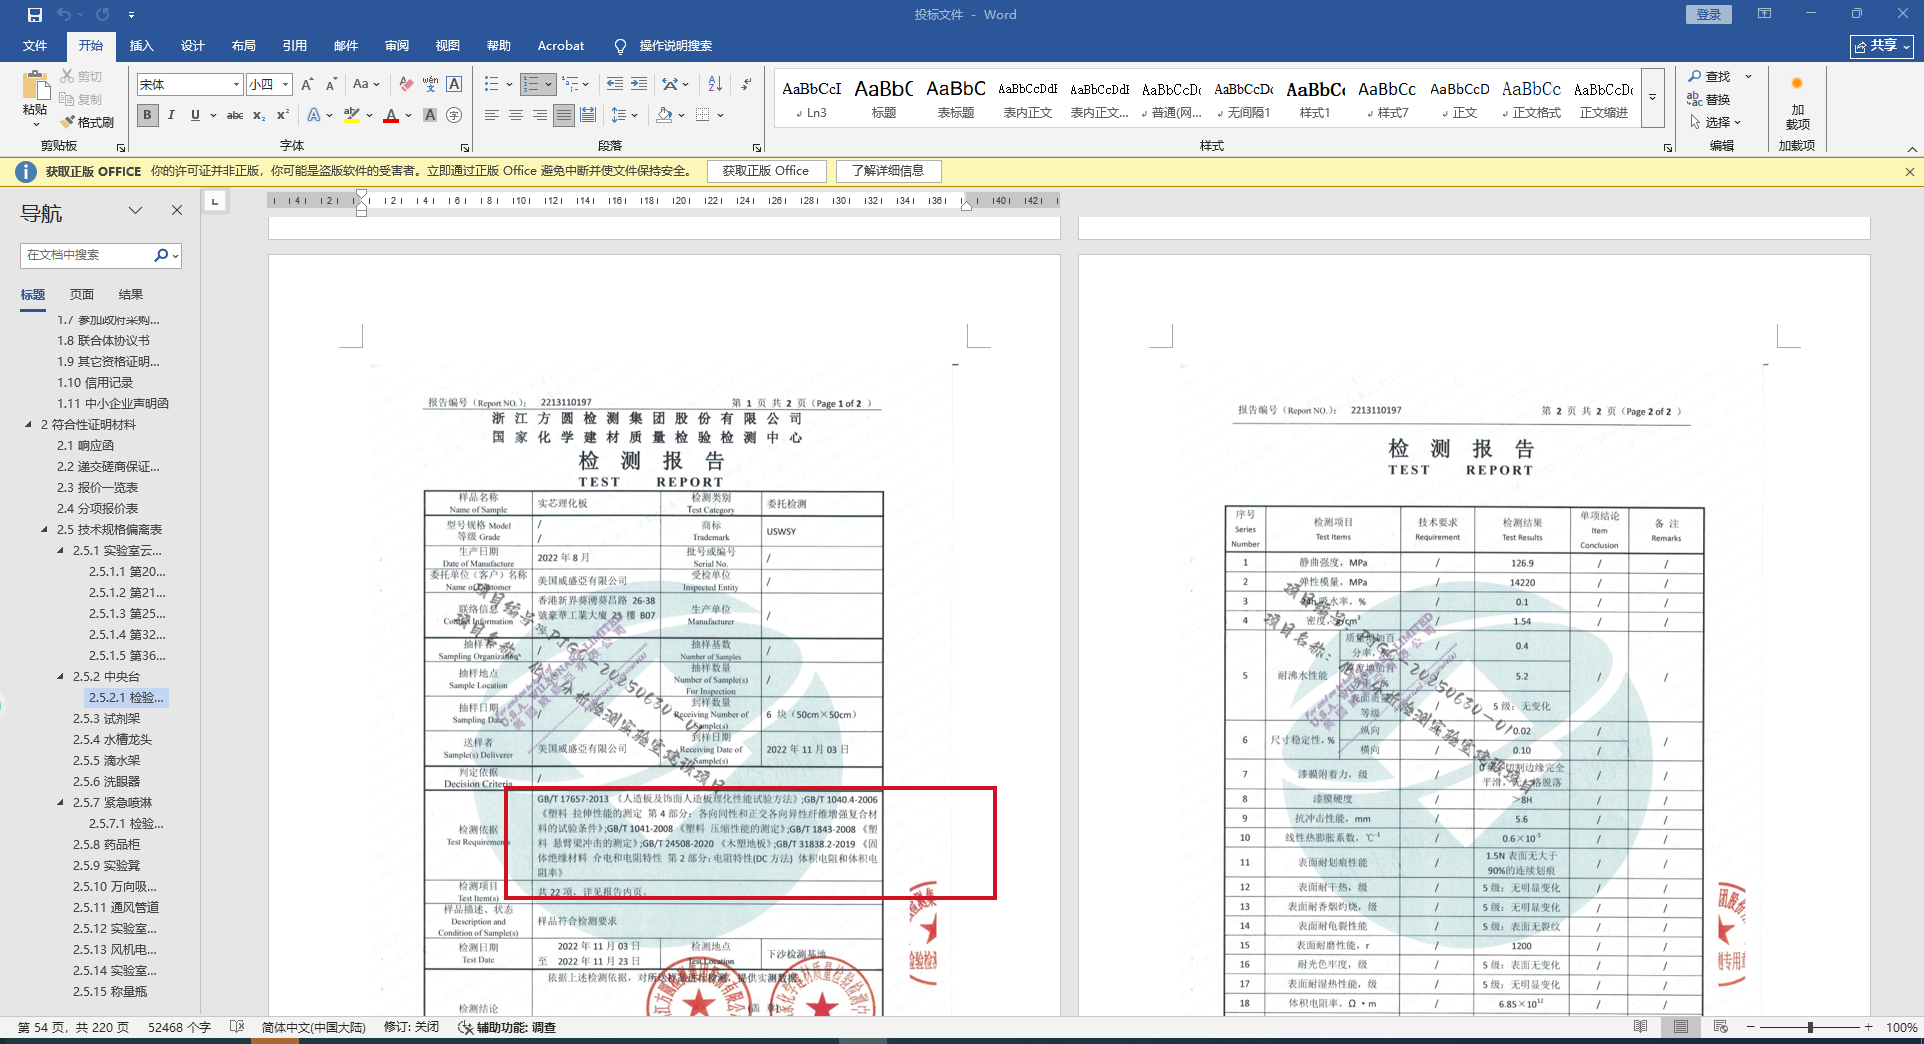Collapse the 2.5.2 中央台 heading

[x=60, y=677]
